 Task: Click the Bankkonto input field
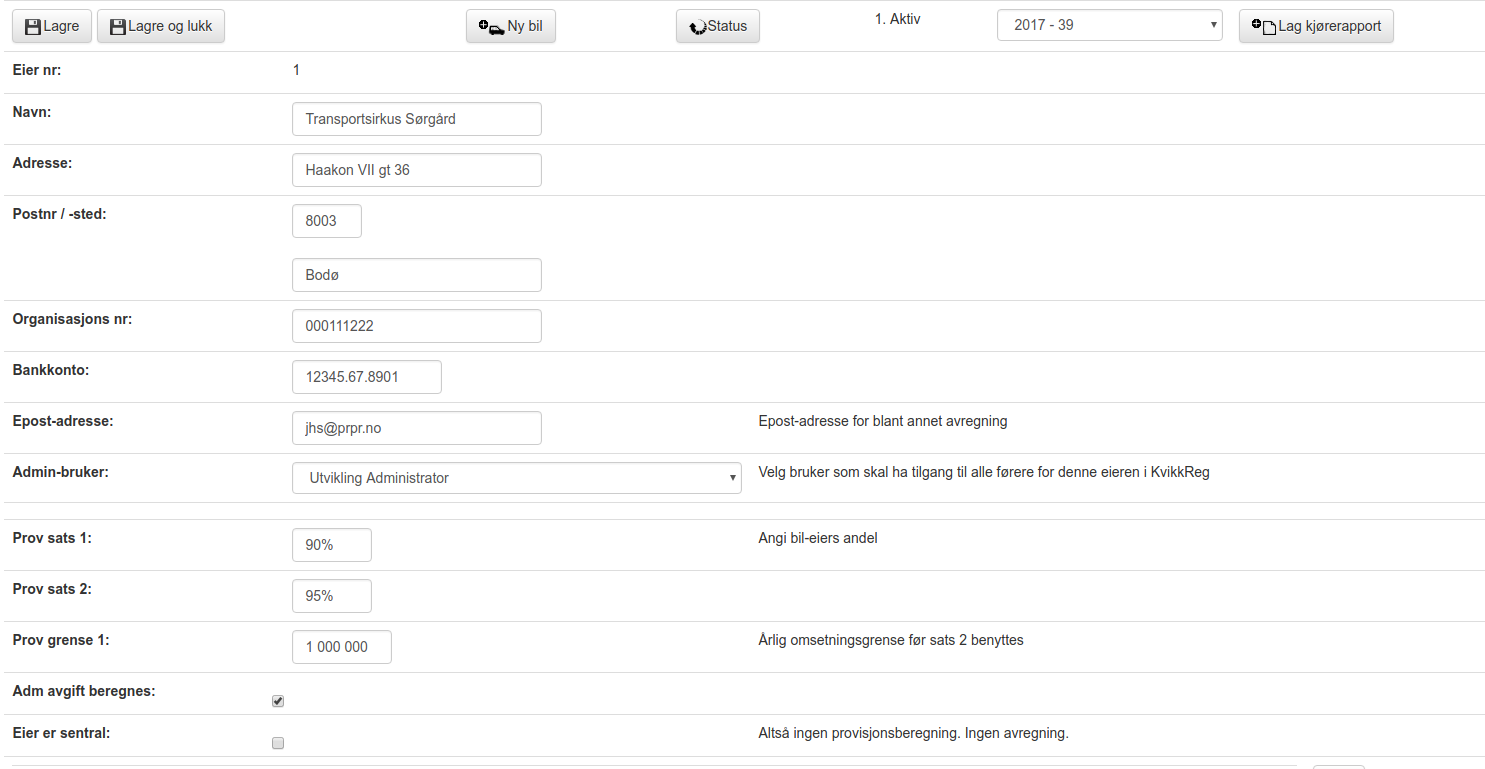point(367,377)
